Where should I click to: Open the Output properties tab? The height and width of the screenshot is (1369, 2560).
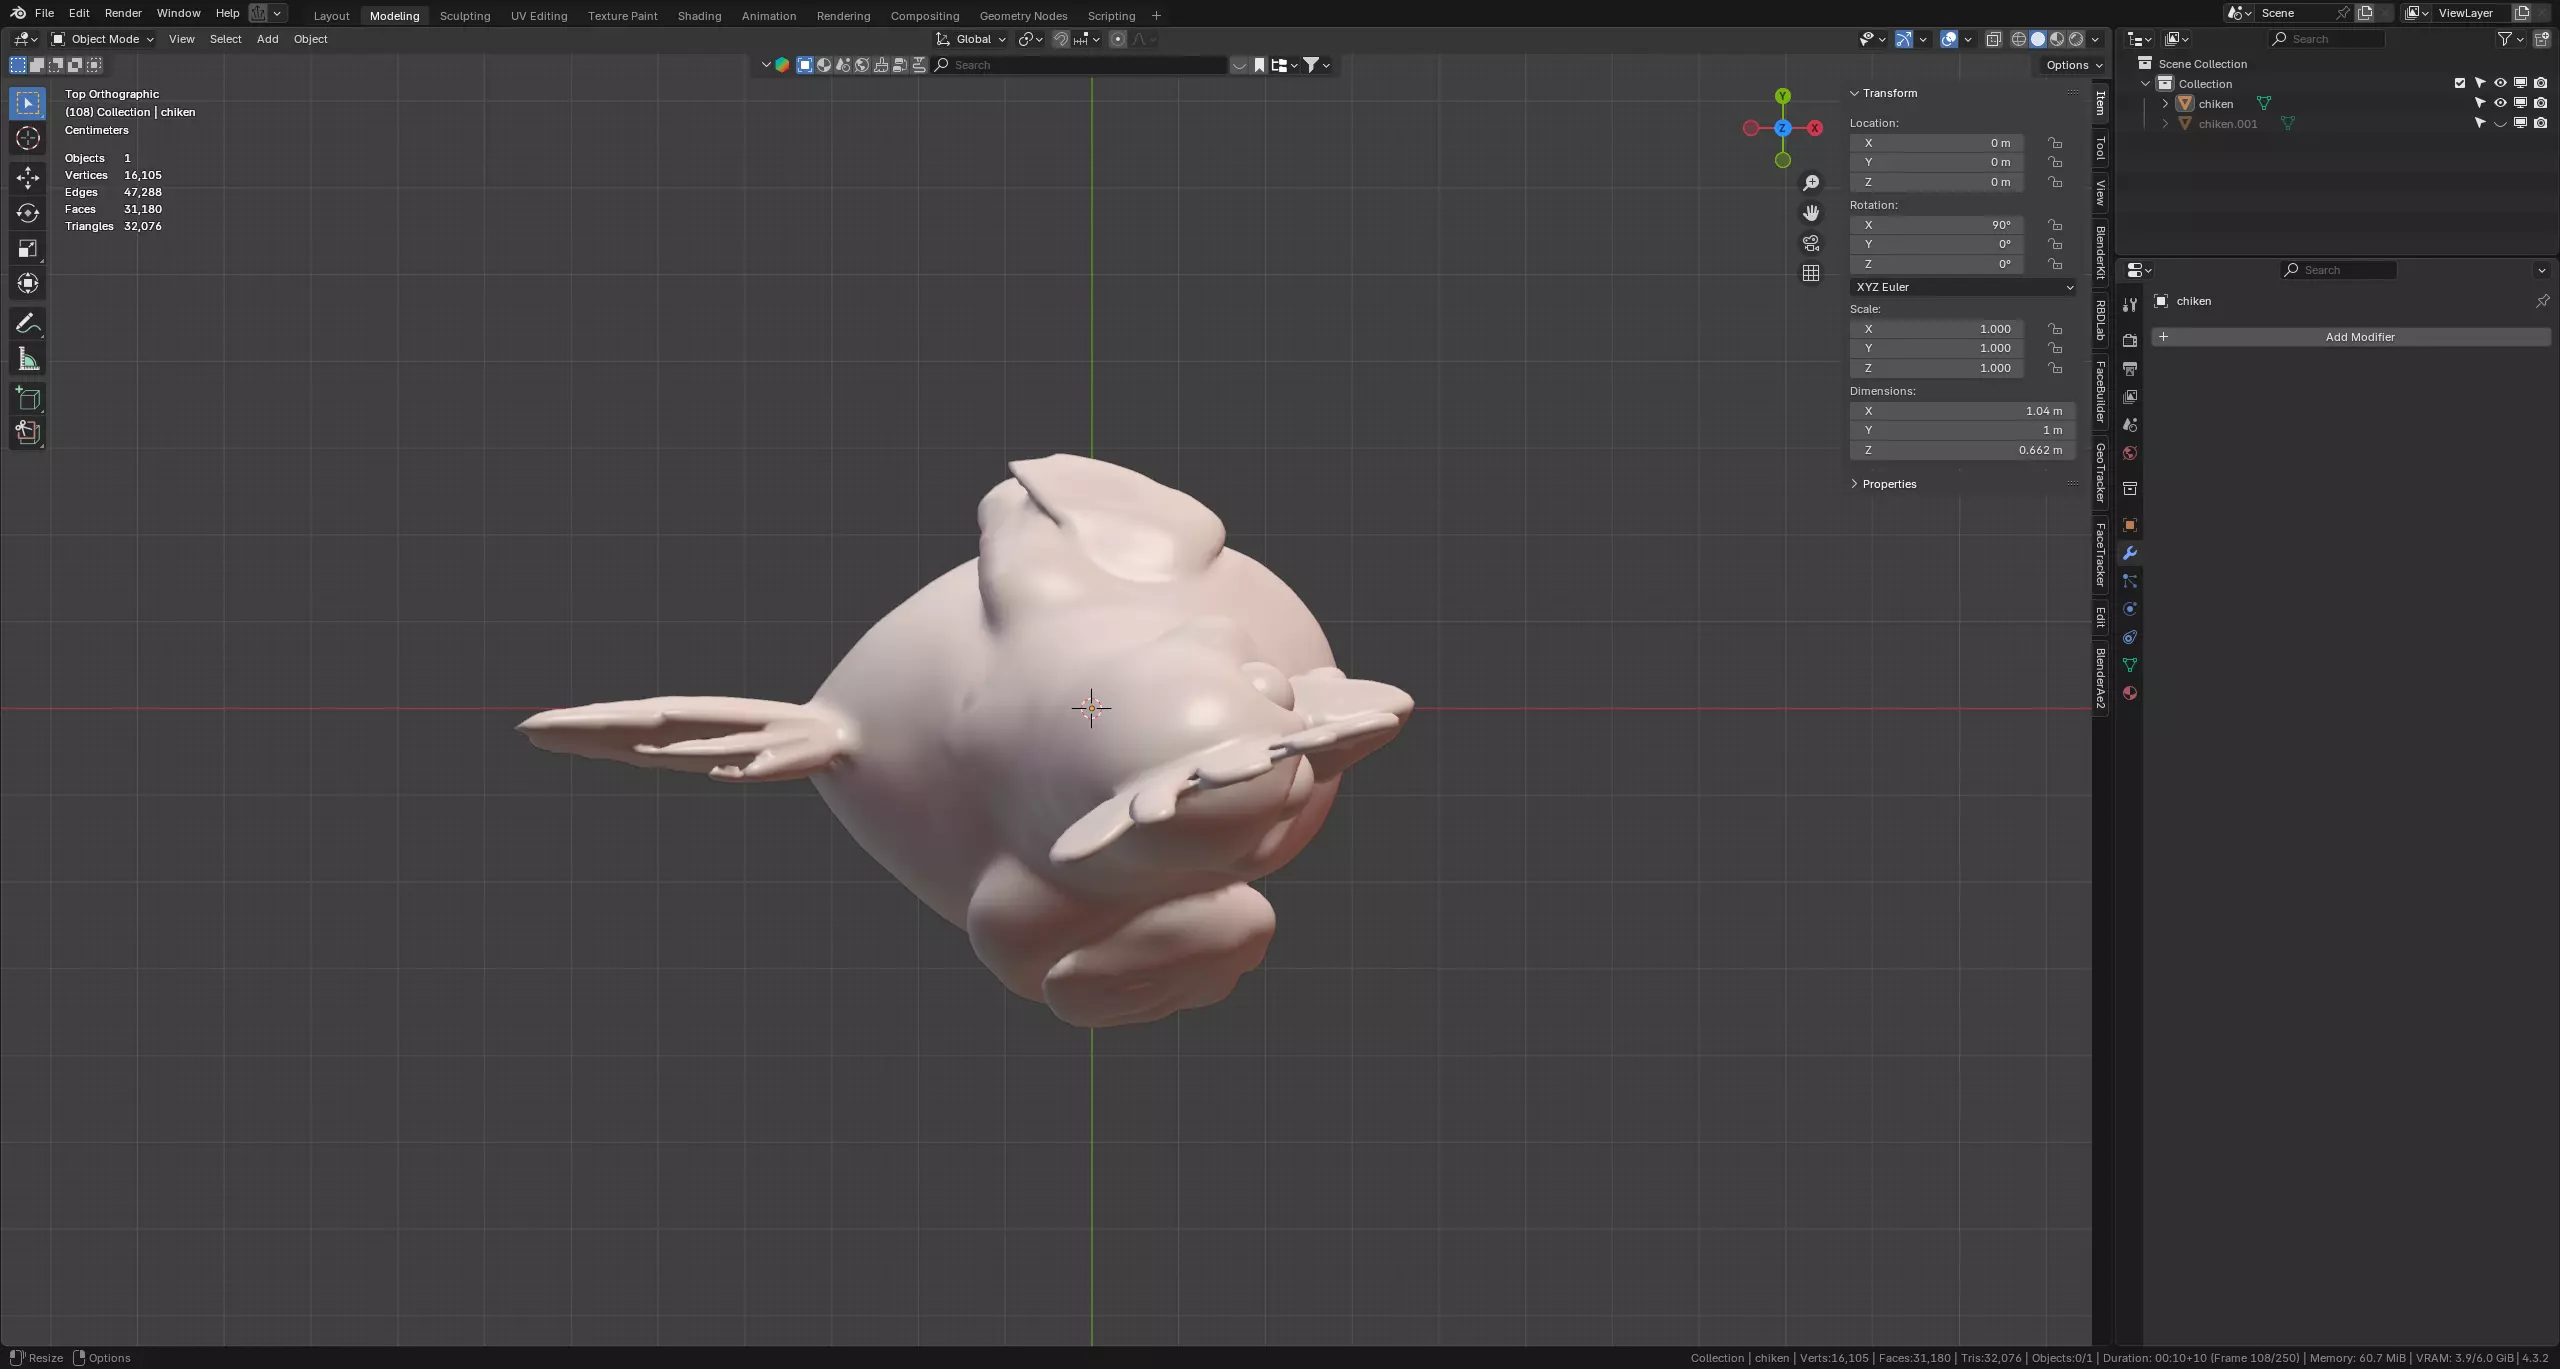[2130, 369]
